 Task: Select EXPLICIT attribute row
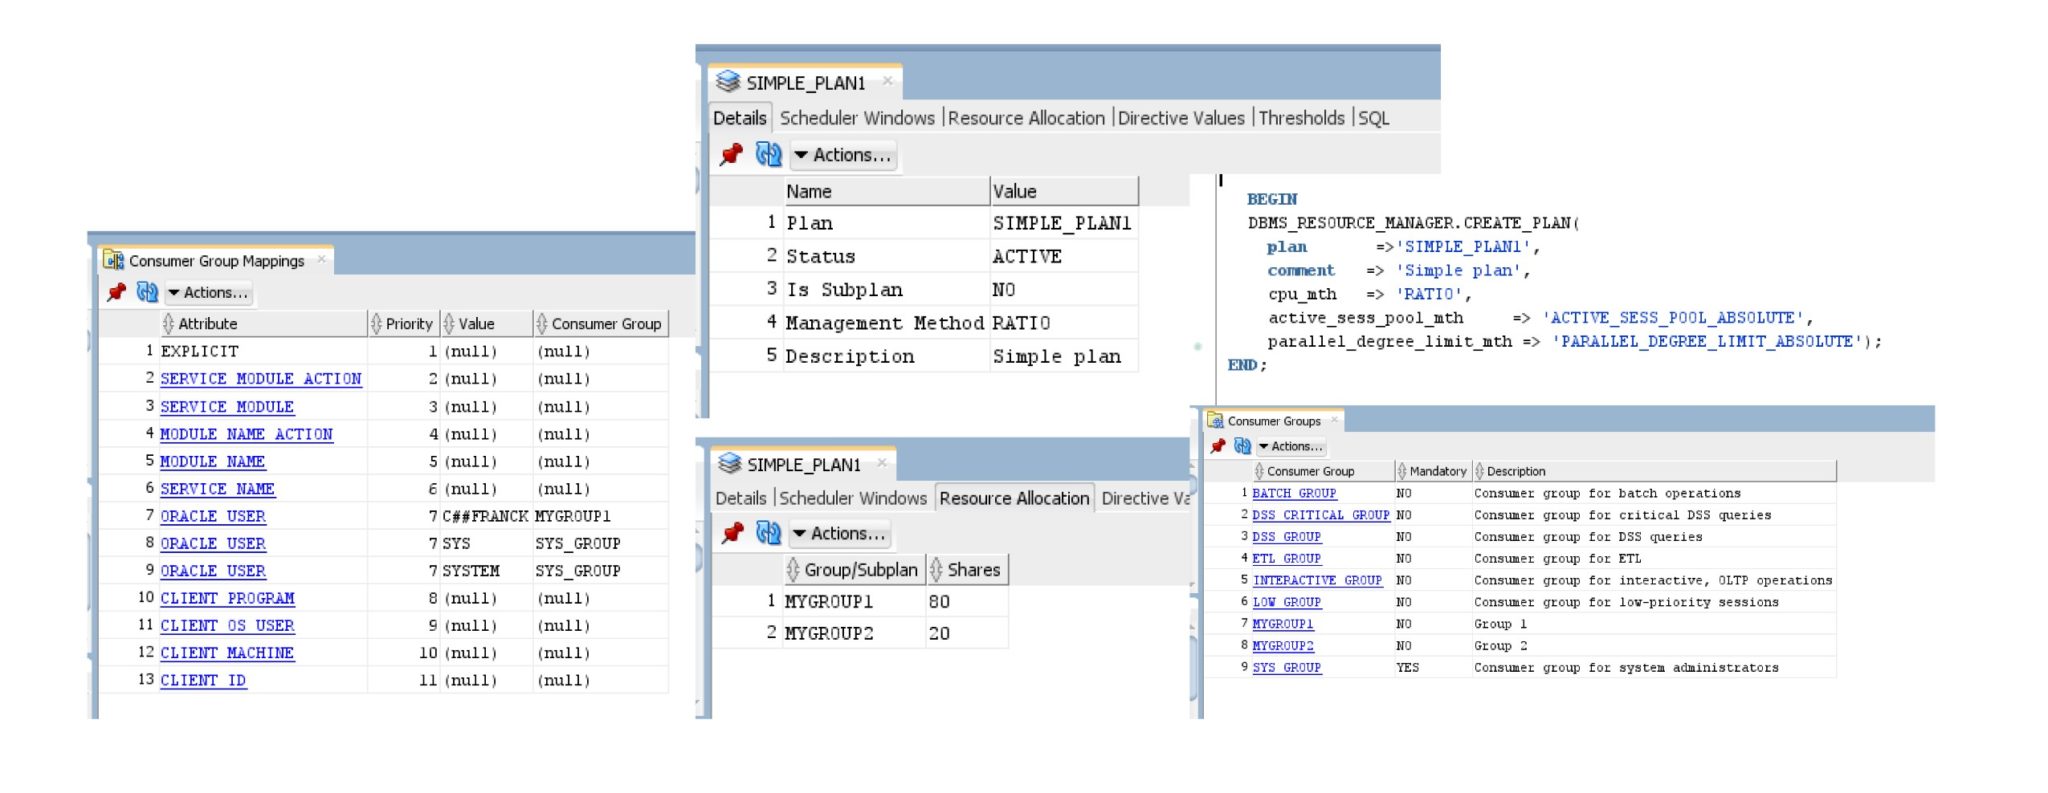[x=384, y=351]
